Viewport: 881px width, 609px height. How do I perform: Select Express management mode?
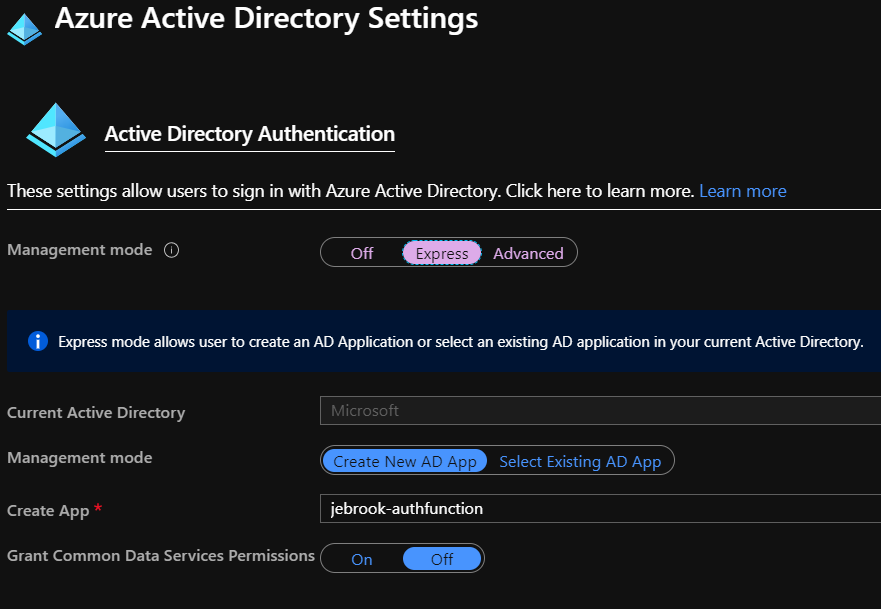click(442, 254)
